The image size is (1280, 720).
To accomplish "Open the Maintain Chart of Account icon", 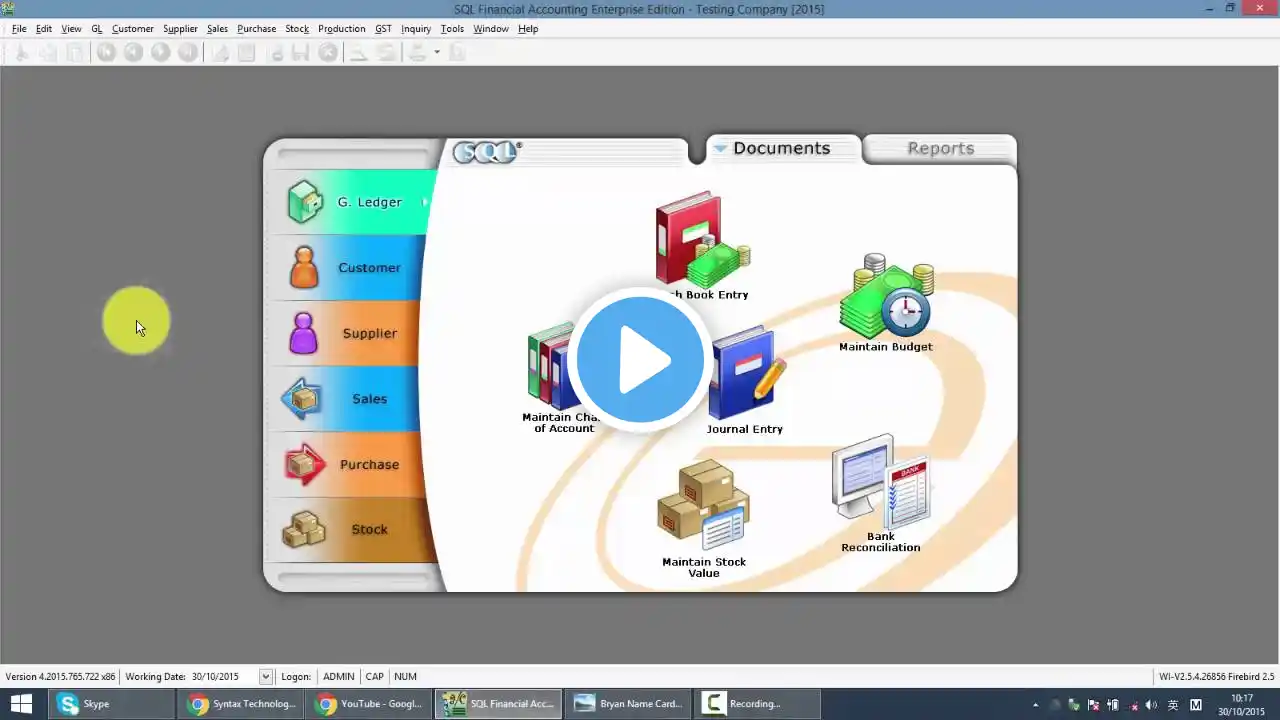I will 563,378.
